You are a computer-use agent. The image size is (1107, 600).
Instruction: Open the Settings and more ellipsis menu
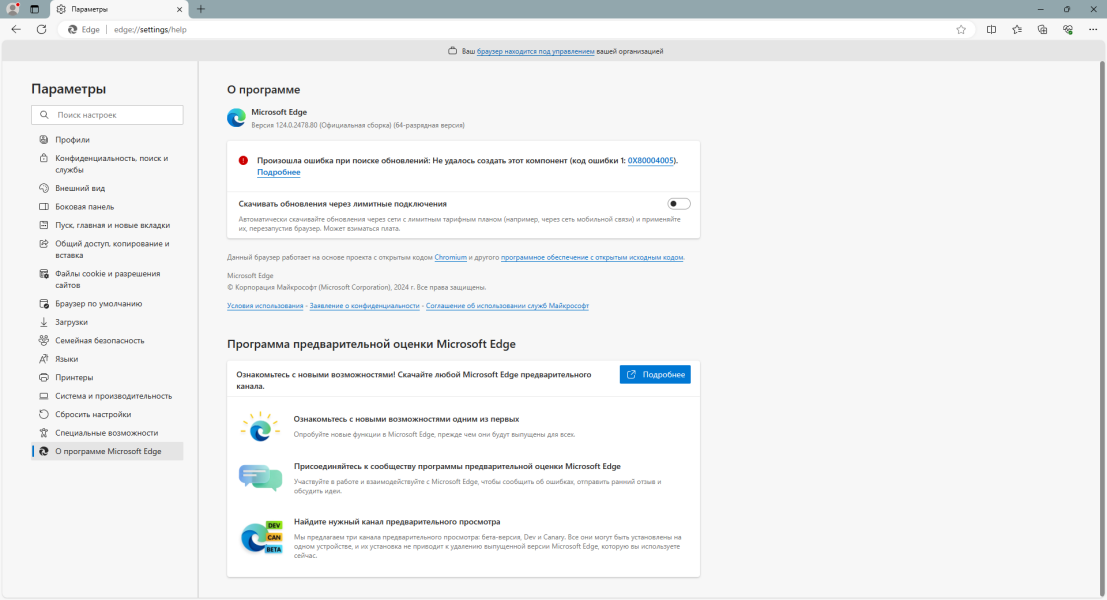click(x=1094, y=30)
